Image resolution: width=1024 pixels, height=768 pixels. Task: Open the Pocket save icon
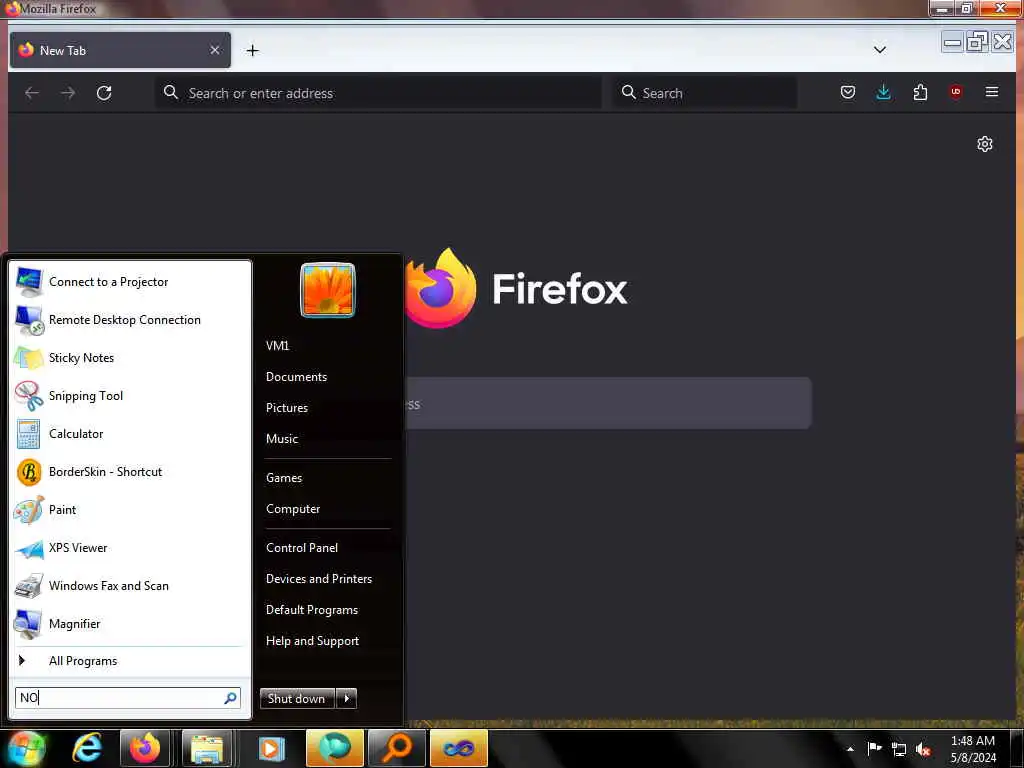tap(848, 92)
